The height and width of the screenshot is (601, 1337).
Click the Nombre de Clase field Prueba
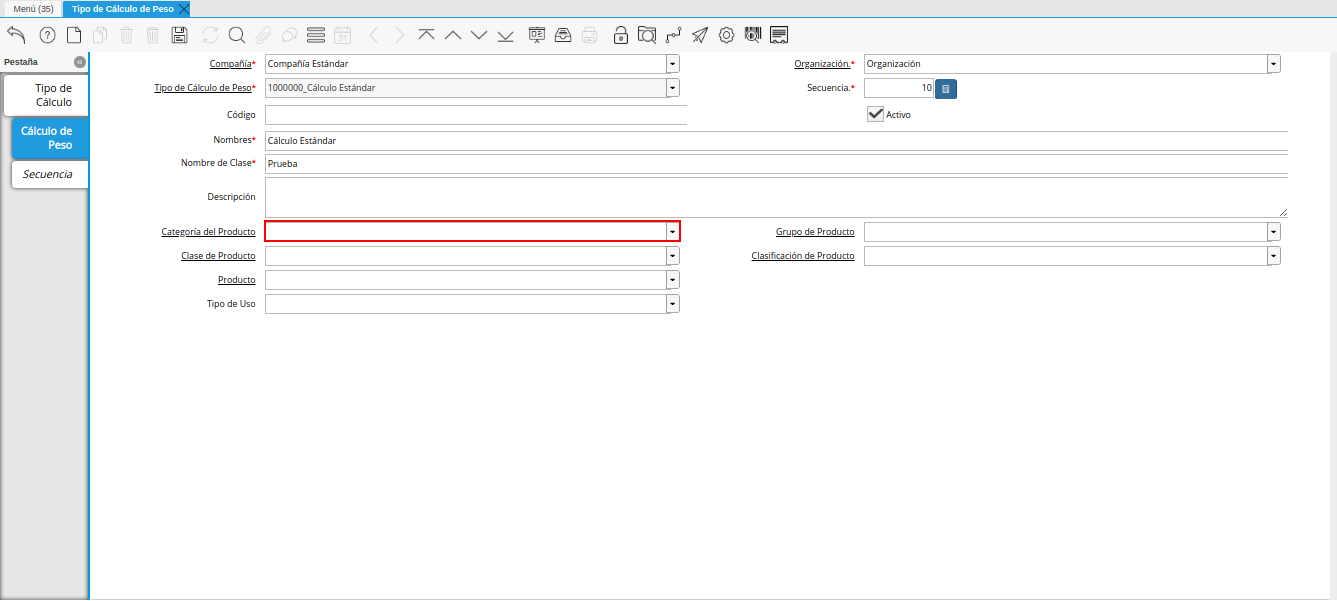click(776, 164)
